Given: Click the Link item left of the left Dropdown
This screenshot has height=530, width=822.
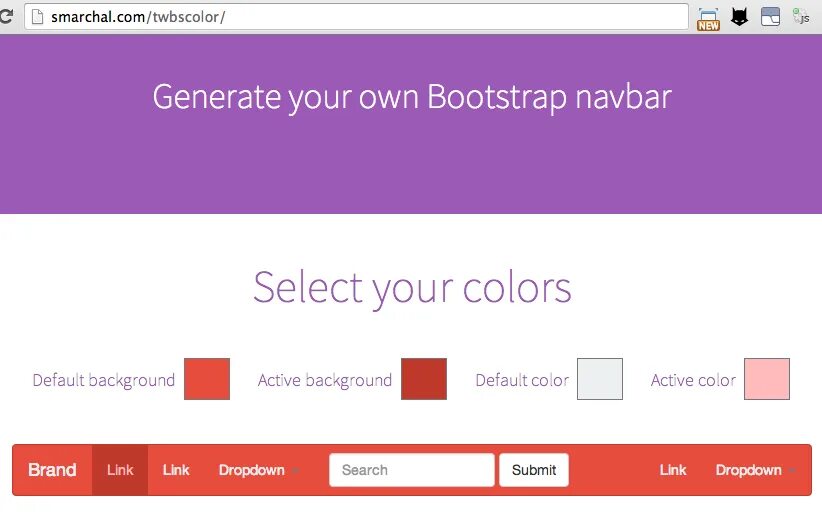Looking at the screenshot, I should click(176, 470).
